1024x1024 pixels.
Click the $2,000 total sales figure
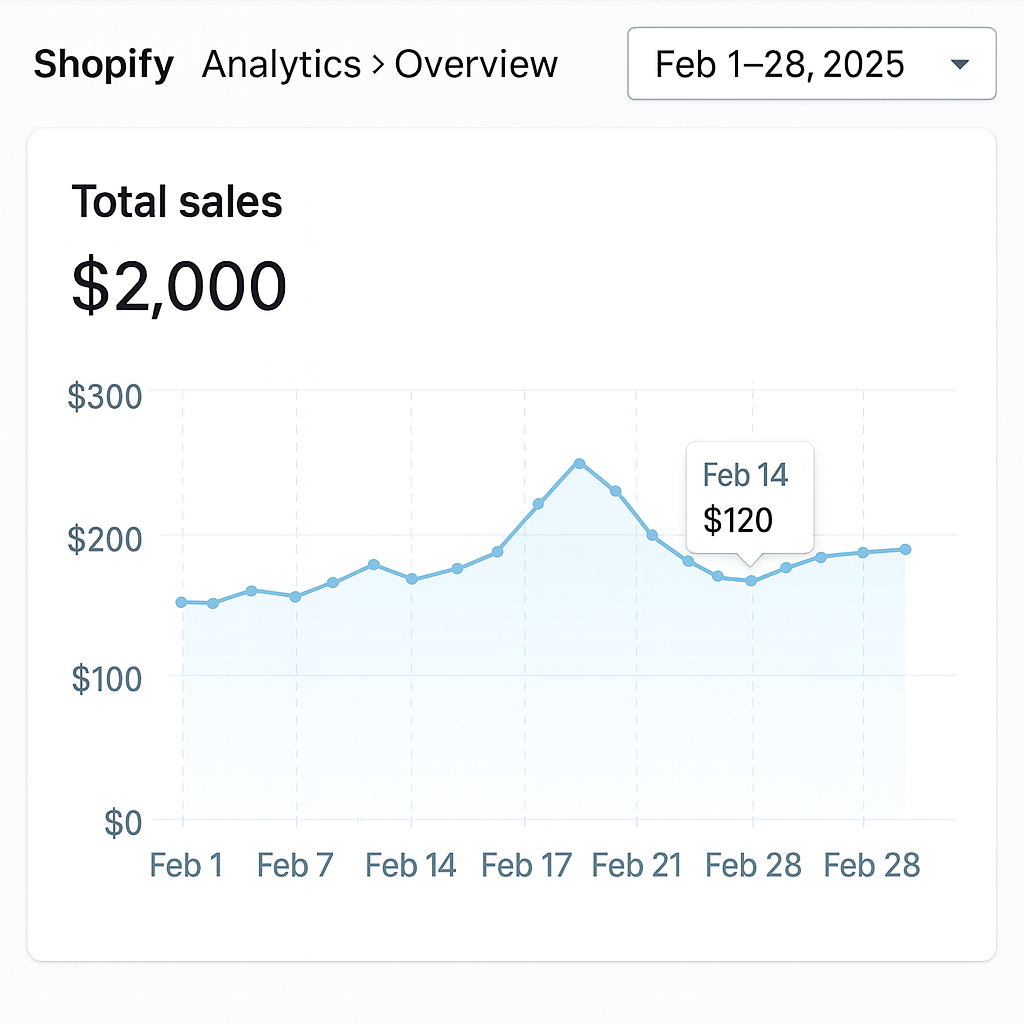(179, 285)
